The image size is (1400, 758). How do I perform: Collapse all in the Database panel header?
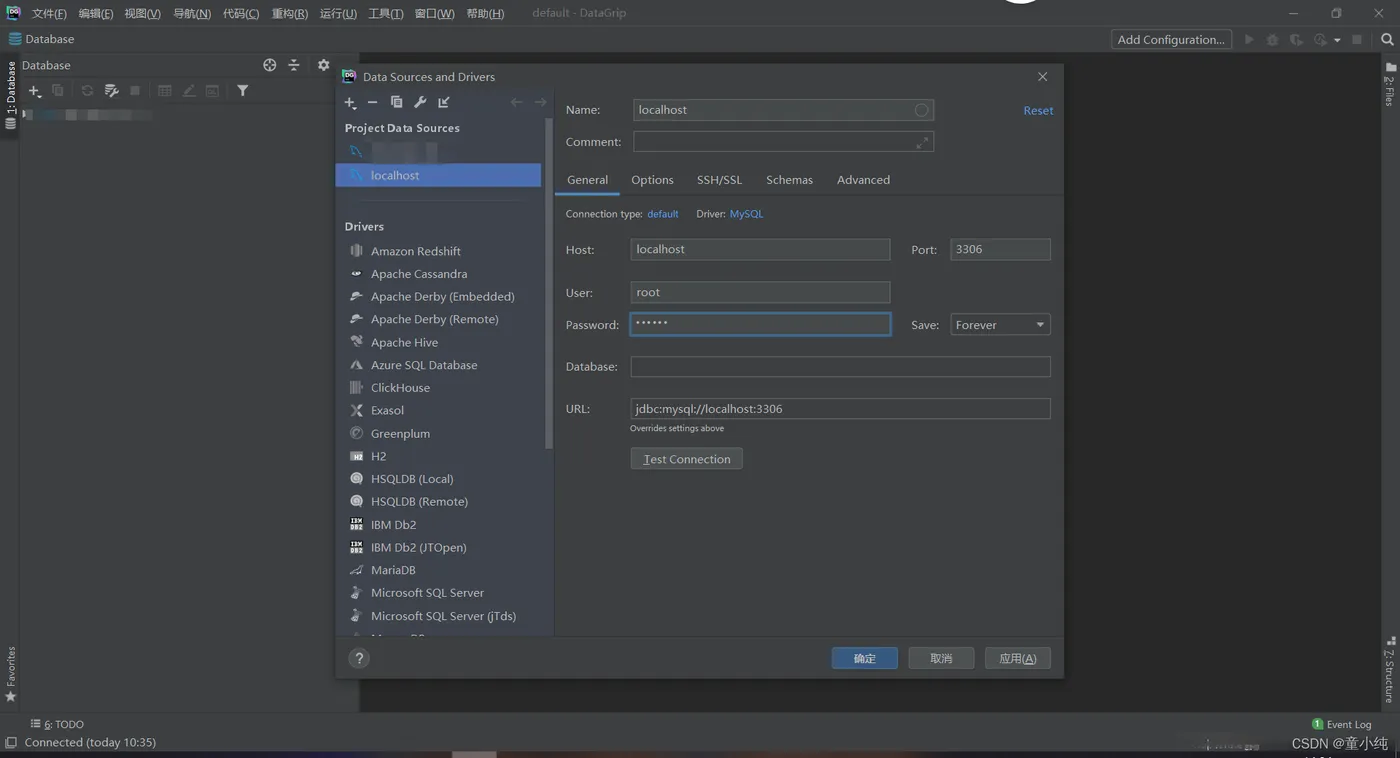[294, 65]
